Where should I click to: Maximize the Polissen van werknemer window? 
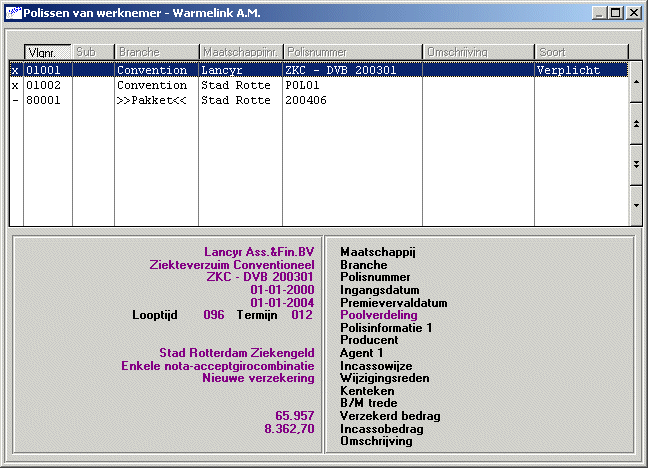click(x=614, y=13)
